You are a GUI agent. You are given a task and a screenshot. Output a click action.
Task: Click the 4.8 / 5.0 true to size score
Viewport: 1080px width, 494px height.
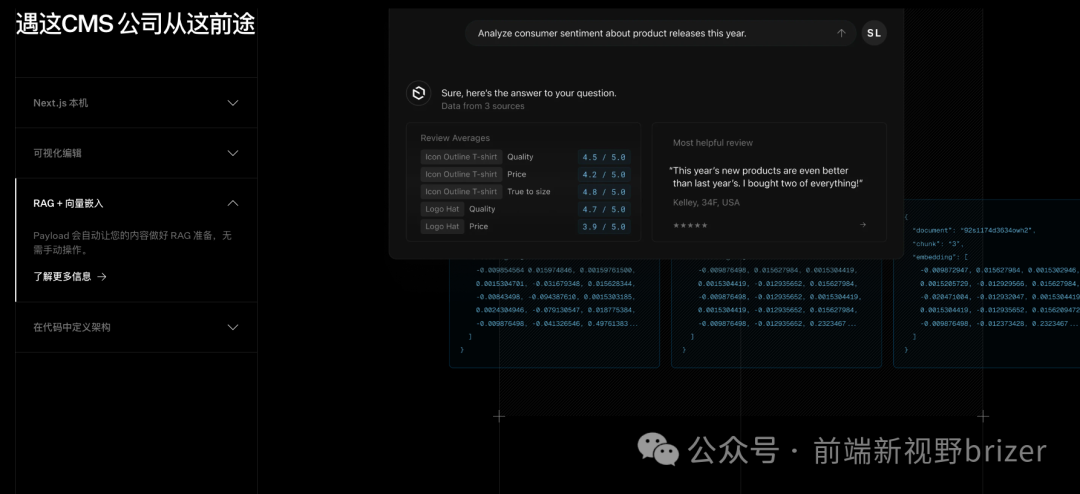[x=604, y=192]
